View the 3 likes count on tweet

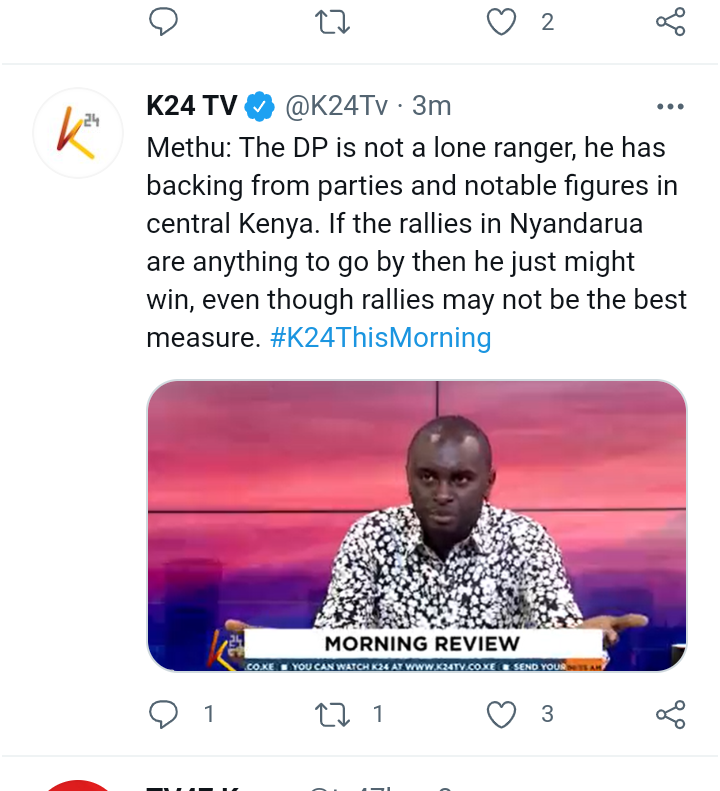(547, 714)
